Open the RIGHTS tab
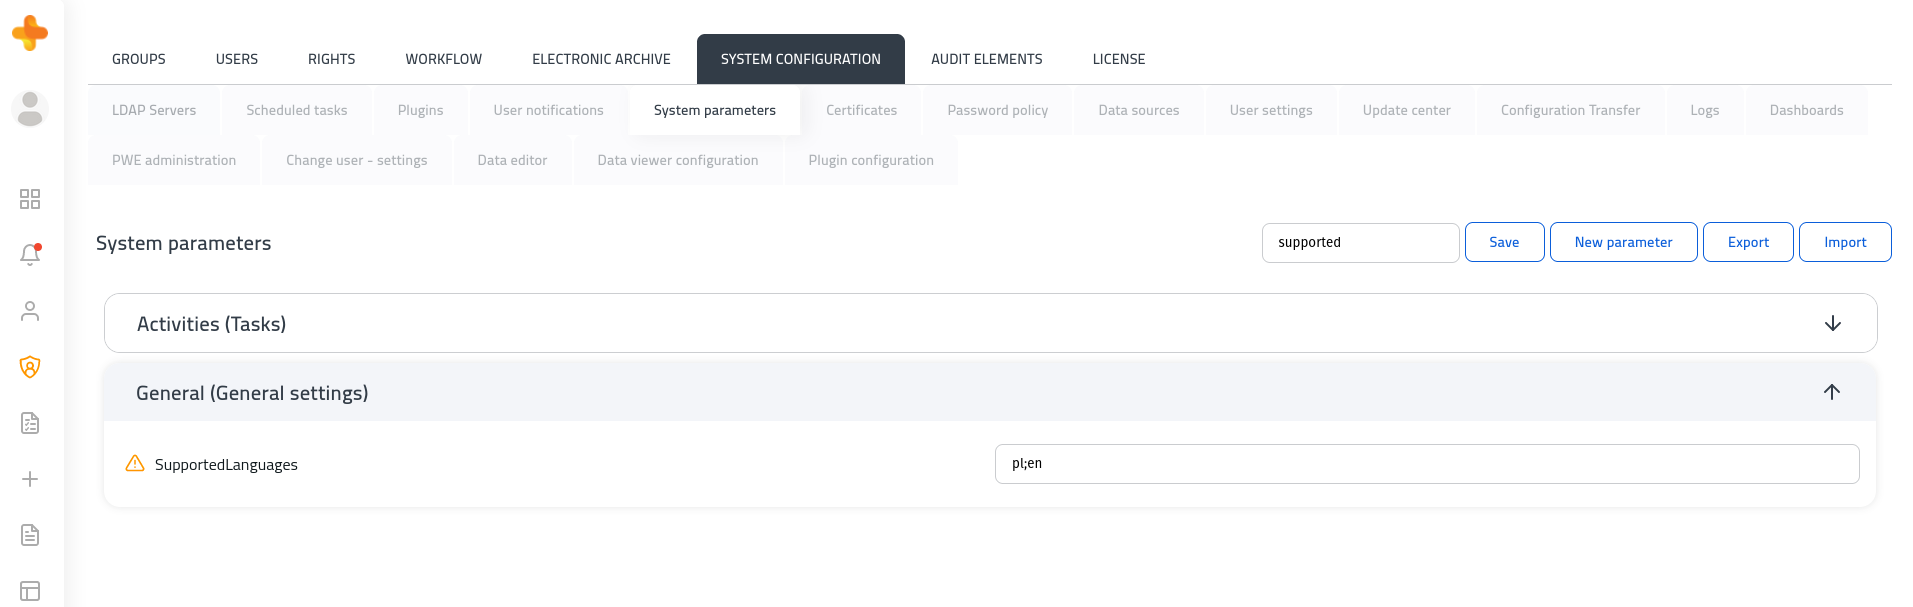The image size is (1913, 607). [332, 59]
